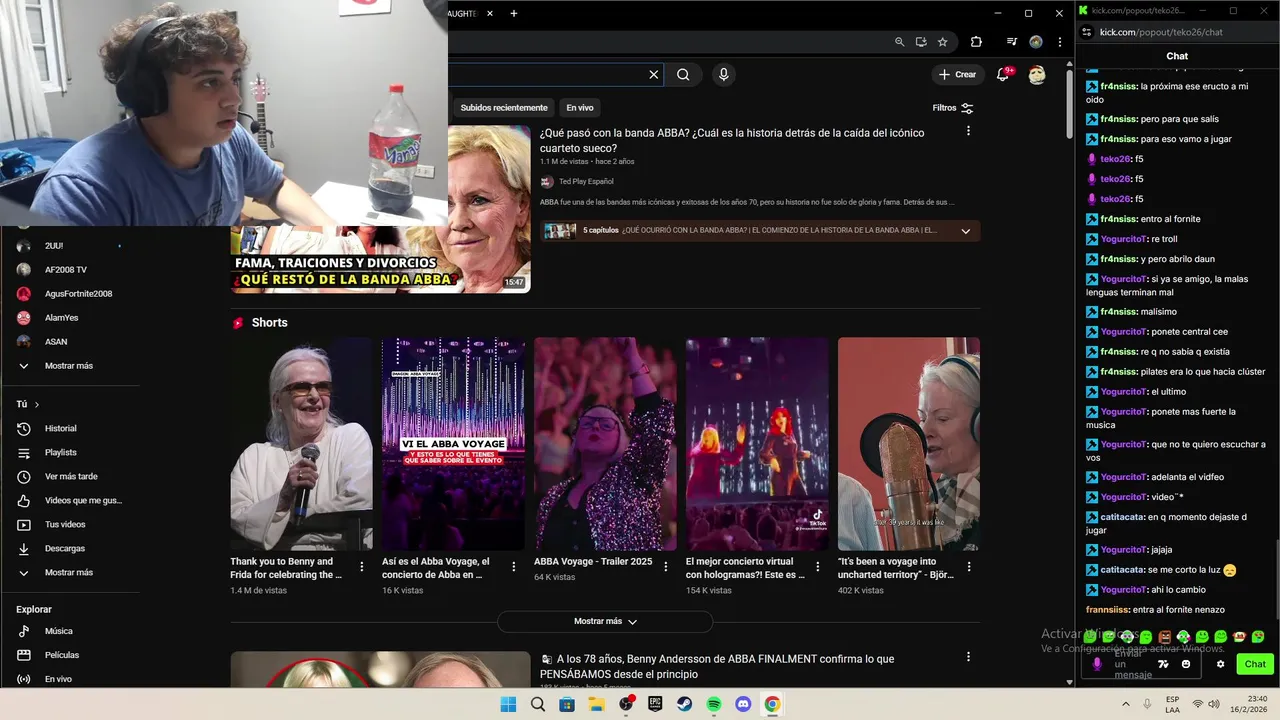This screenshot has width=1280, height=720.
Task: Open options for Benny Andersson video
Action: click(x=968, y=657)
